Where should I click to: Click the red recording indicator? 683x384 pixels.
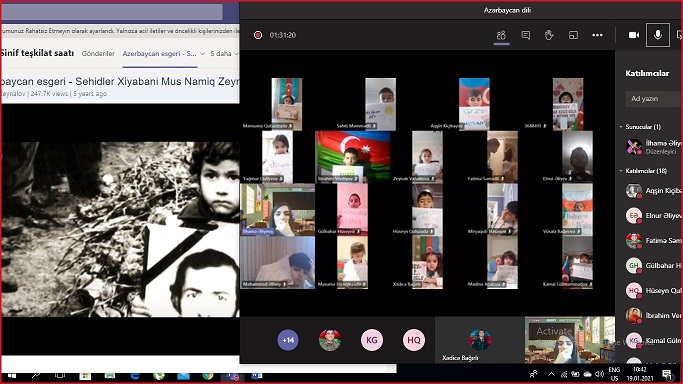[x=258, y=35]
